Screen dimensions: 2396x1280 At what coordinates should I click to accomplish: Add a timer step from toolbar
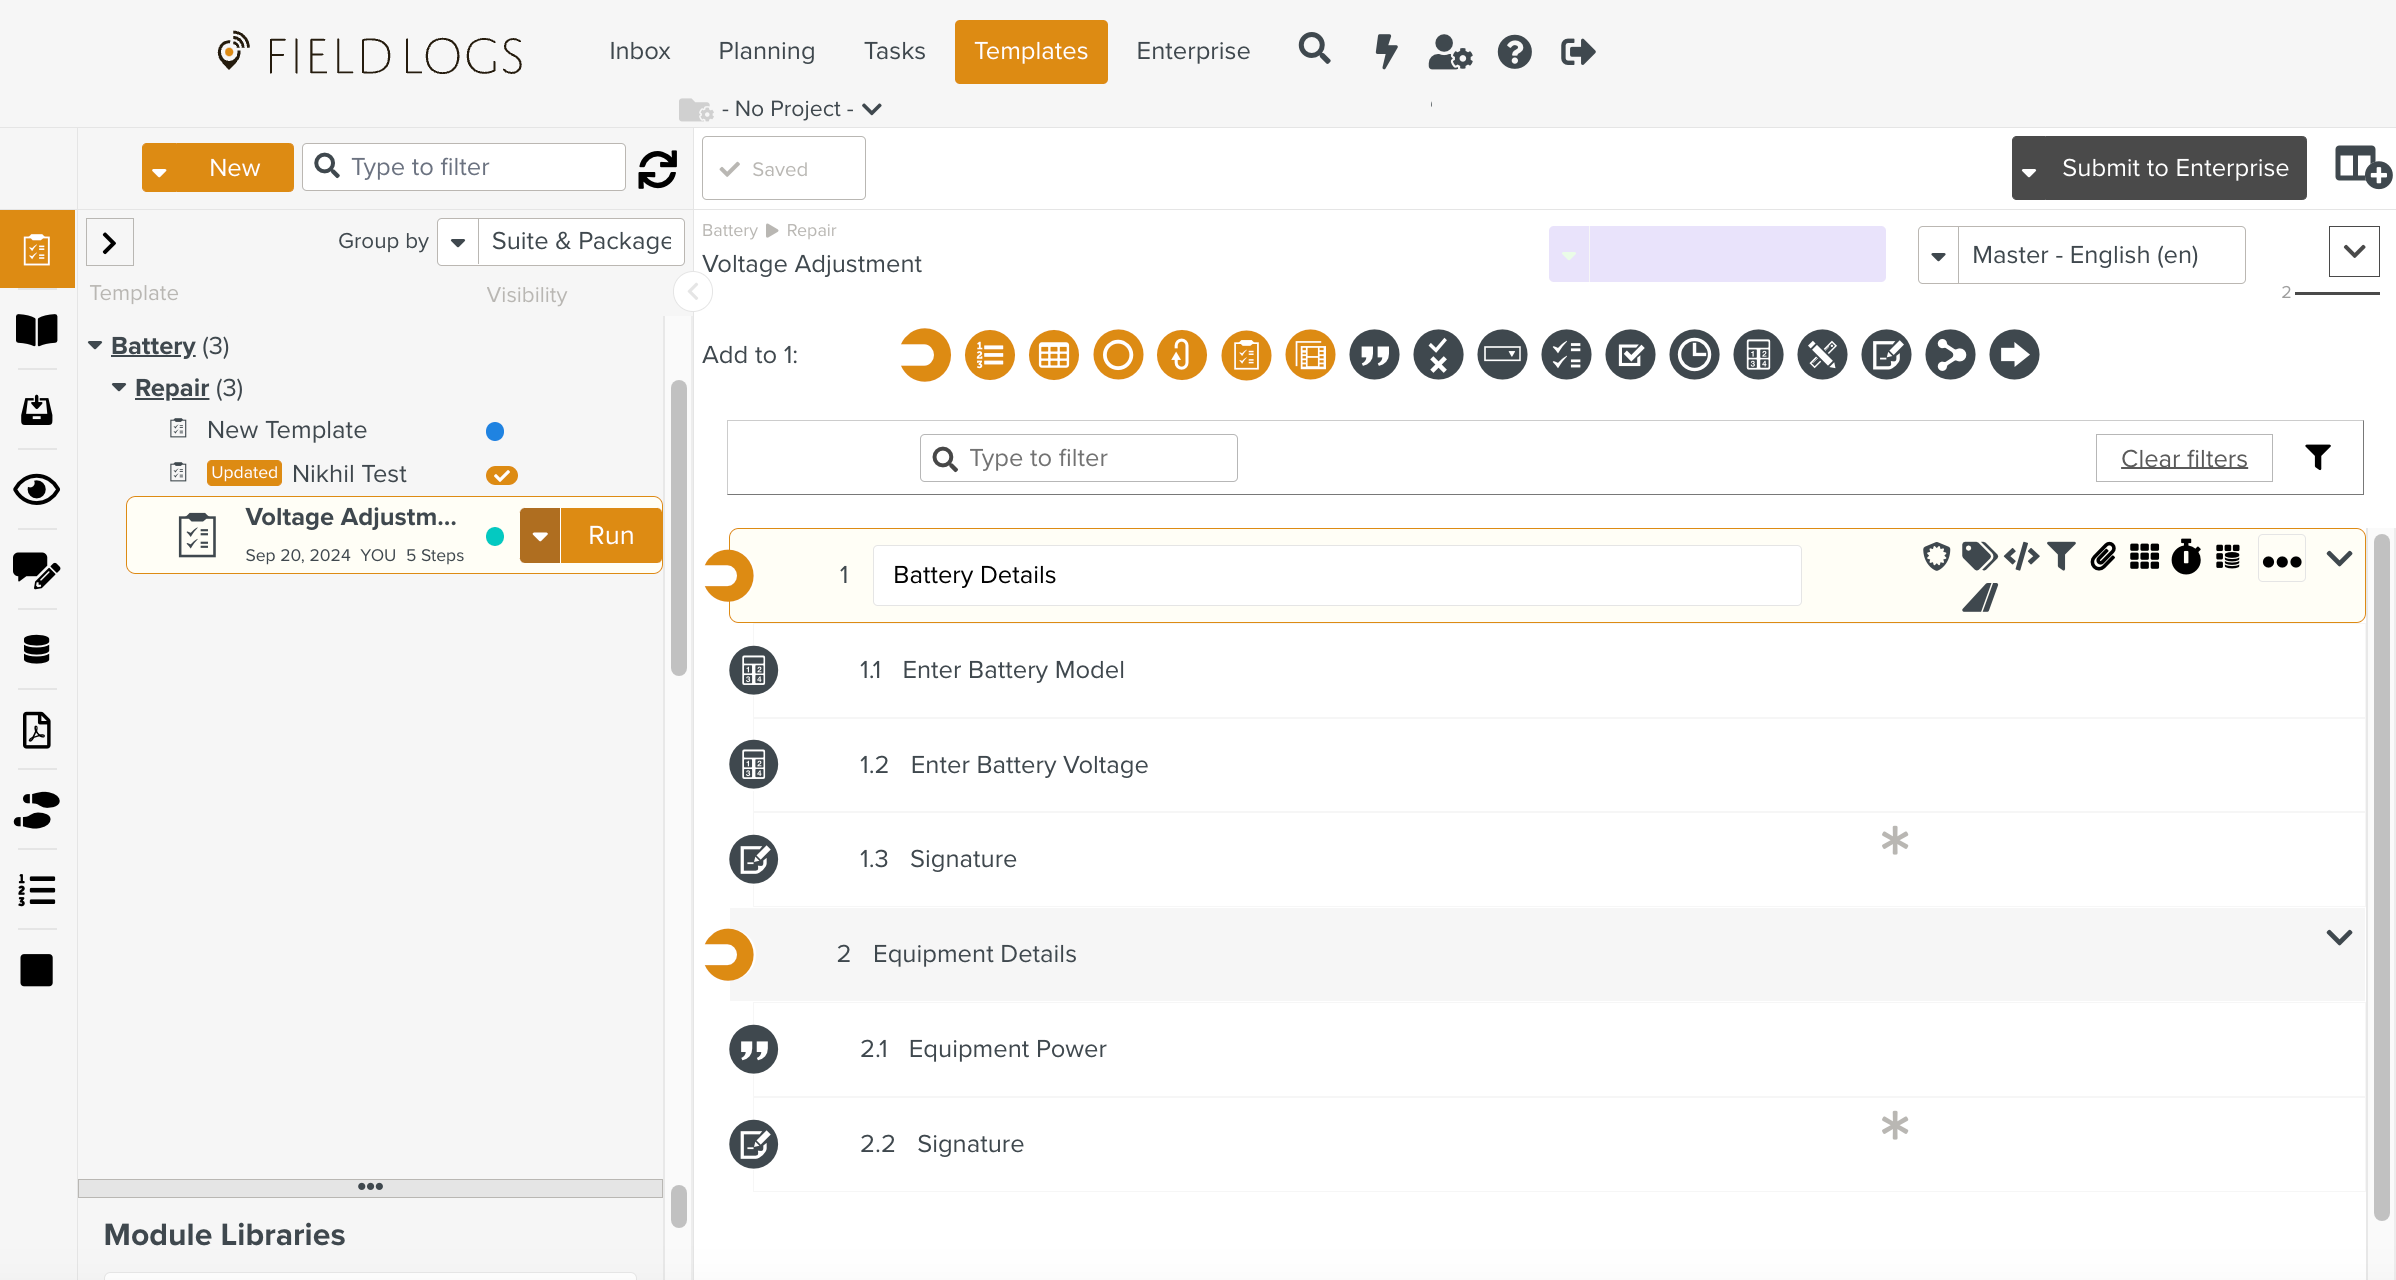1694,355
